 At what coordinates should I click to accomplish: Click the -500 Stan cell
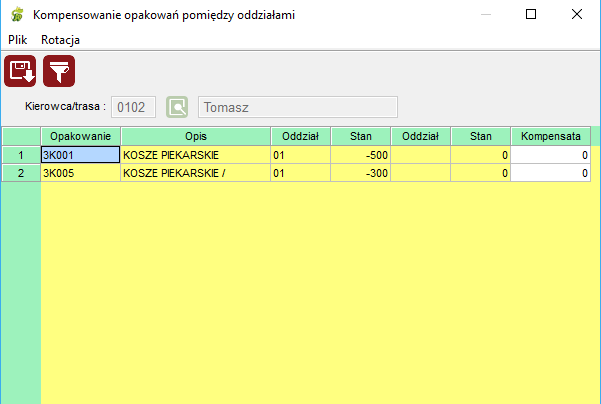coord(360,155)
